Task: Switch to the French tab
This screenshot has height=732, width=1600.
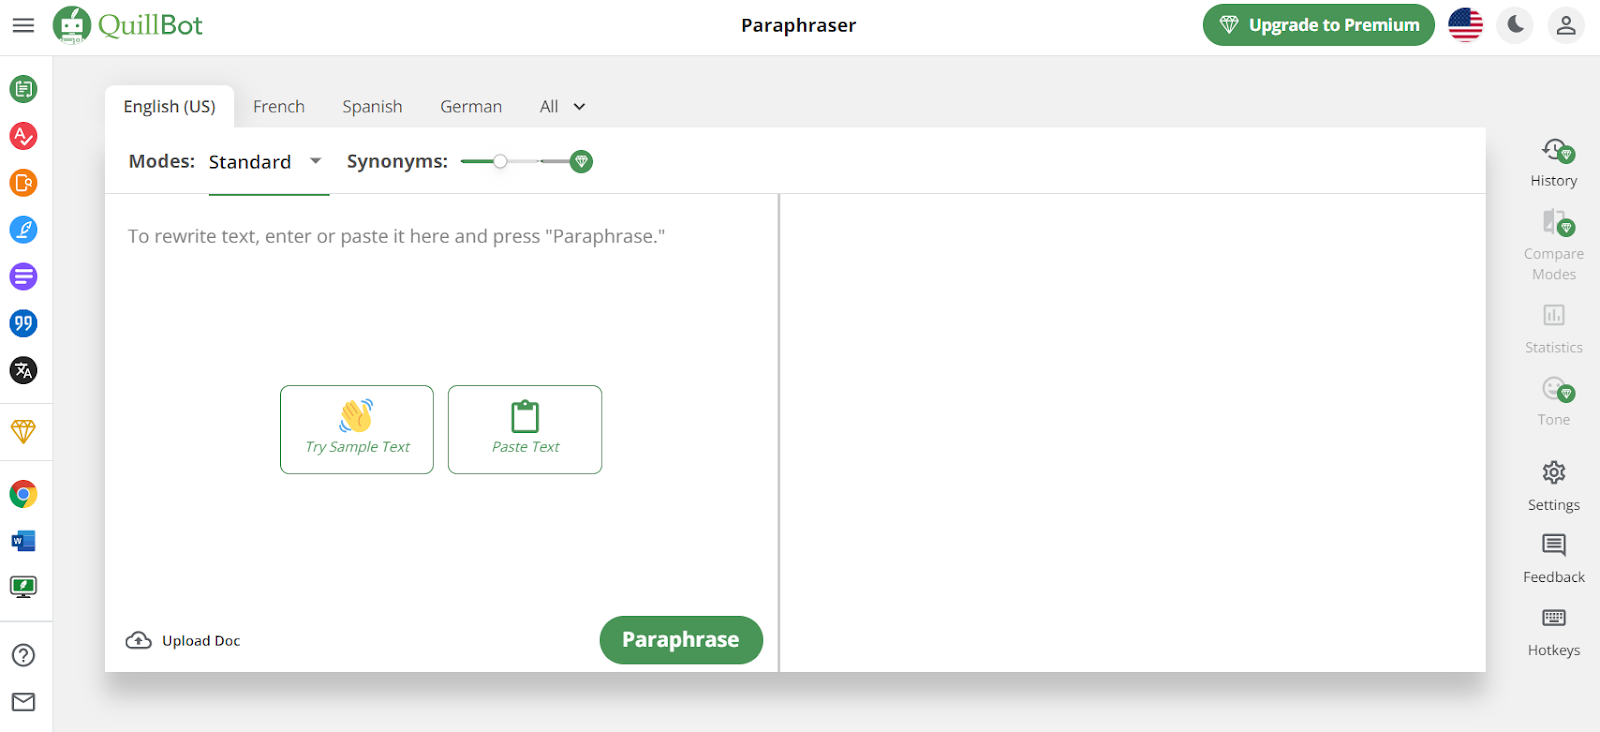Action: [278, 107]
